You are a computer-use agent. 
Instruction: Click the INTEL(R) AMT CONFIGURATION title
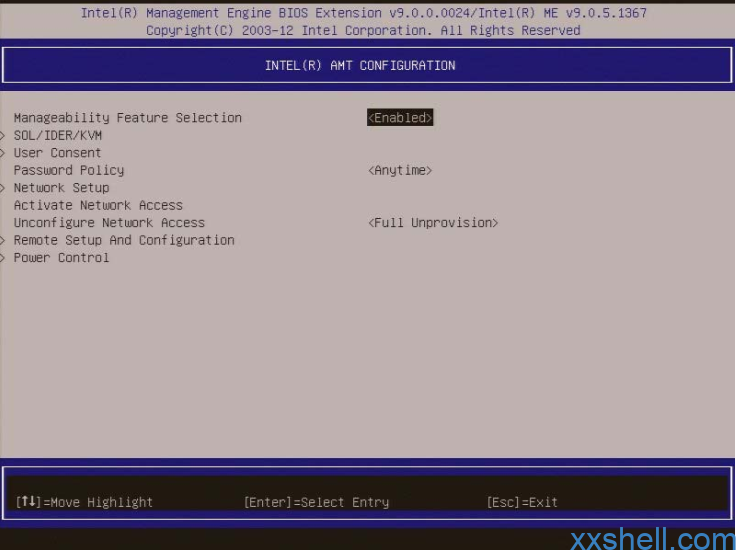pos(360,66)
